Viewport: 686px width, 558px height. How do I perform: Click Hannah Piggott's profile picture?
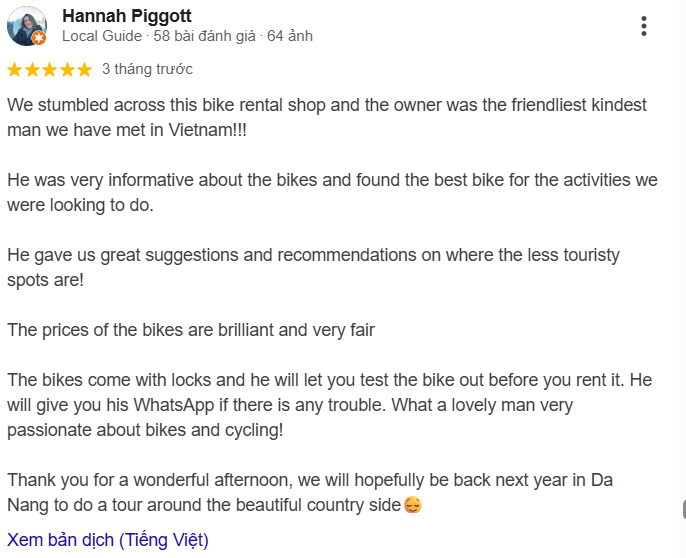[27, 26]
